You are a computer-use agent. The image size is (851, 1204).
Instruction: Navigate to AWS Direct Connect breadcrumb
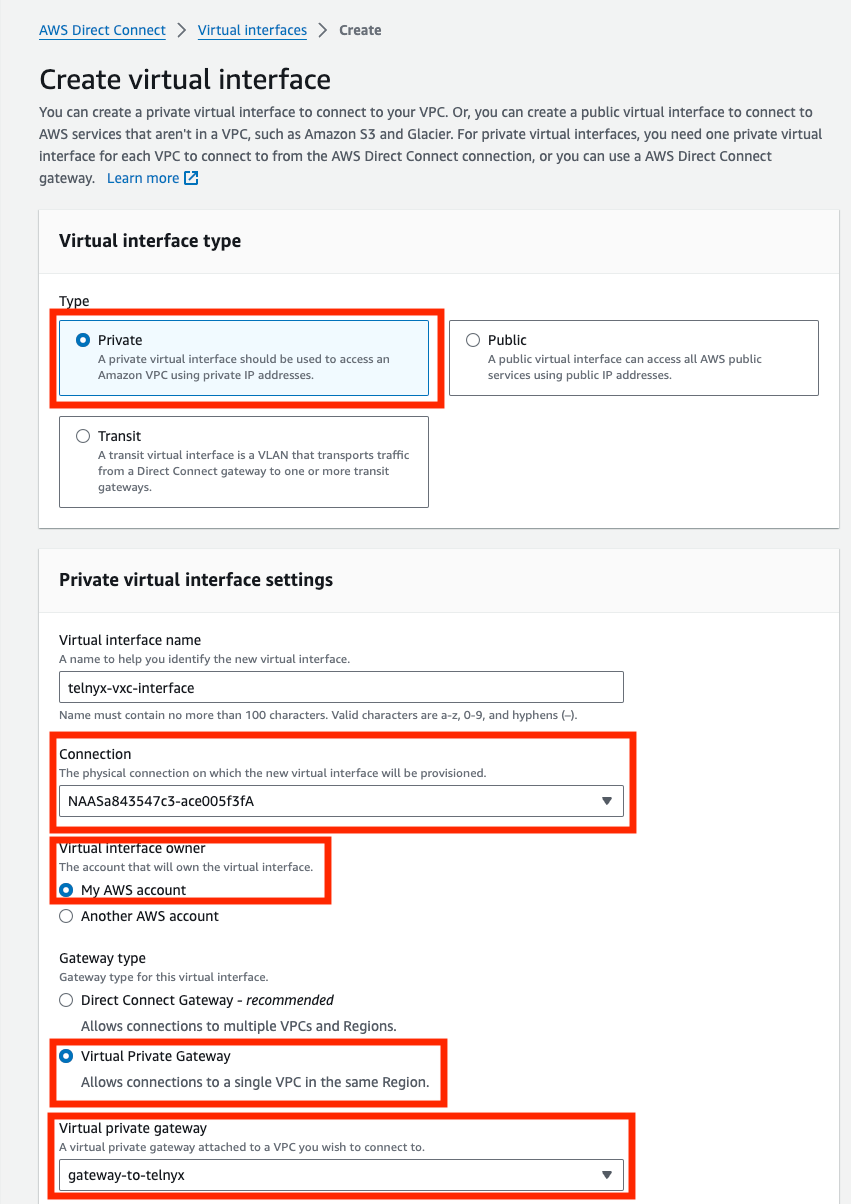[x=101, y=30]
